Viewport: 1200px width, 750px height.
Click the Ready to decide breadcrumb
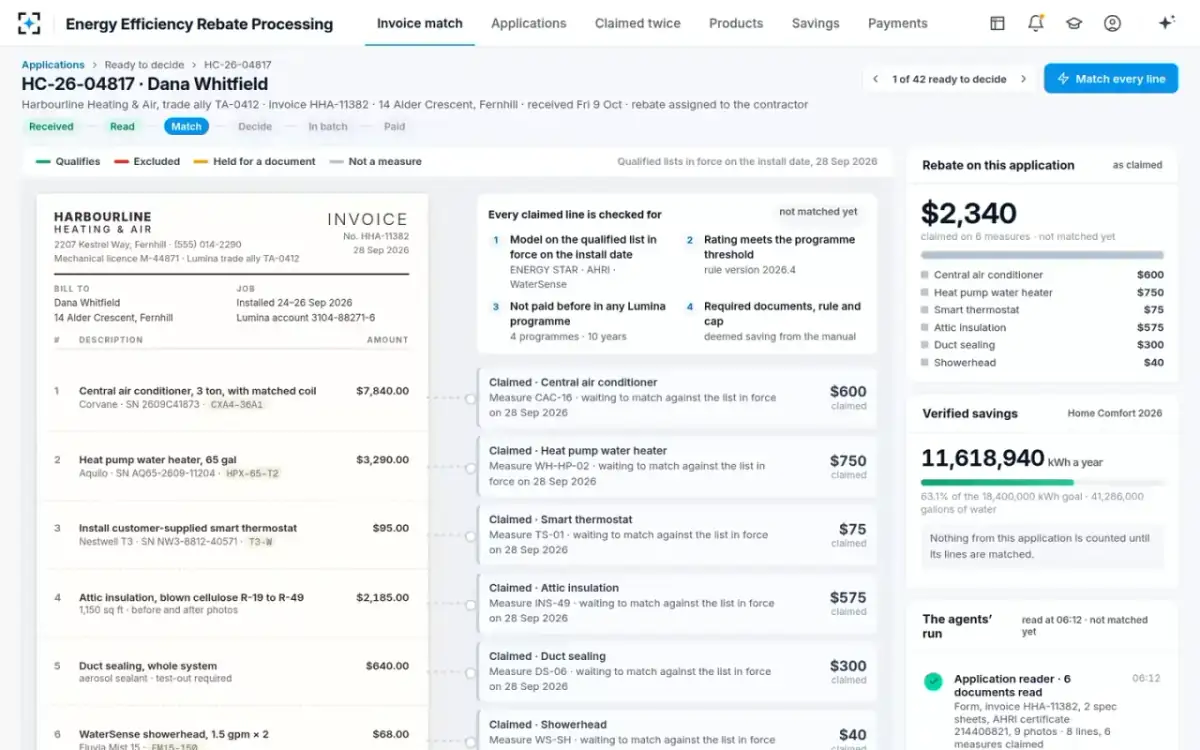pyautogui.click(x=144, y=65)
